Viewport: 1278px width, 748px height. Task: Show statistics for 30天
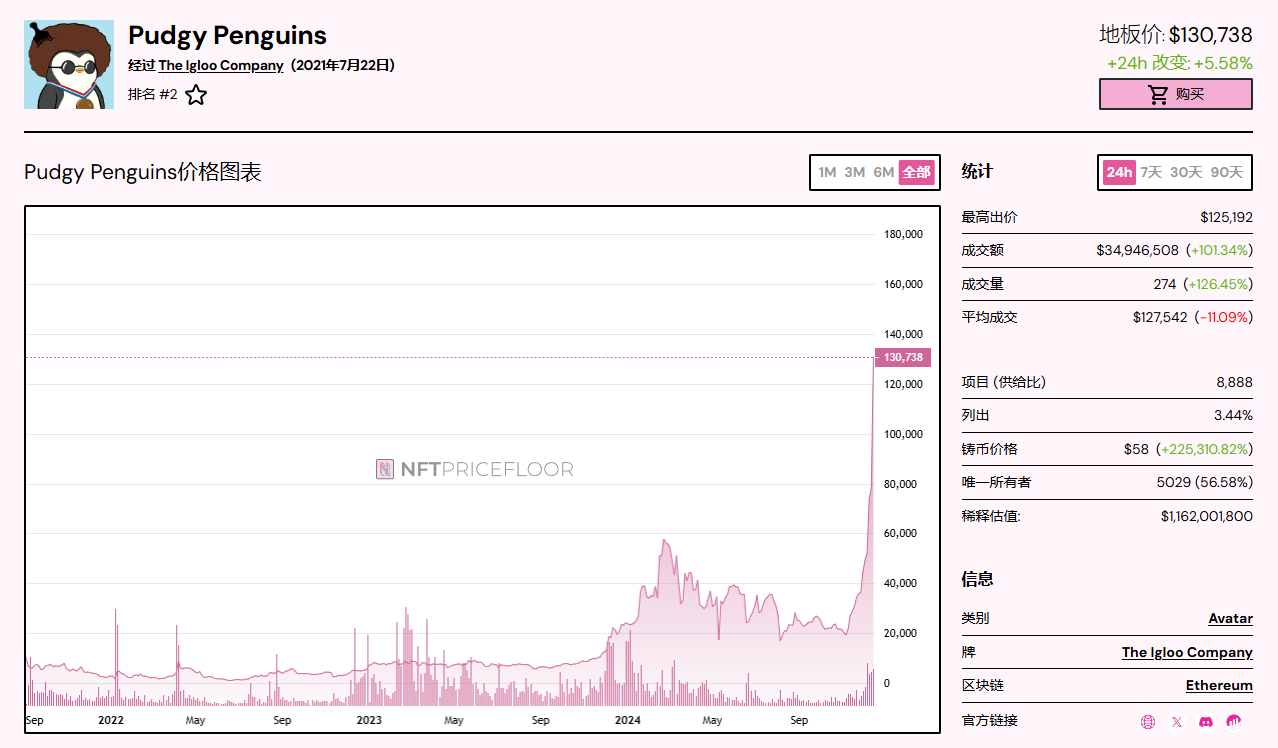[1186, 172]
